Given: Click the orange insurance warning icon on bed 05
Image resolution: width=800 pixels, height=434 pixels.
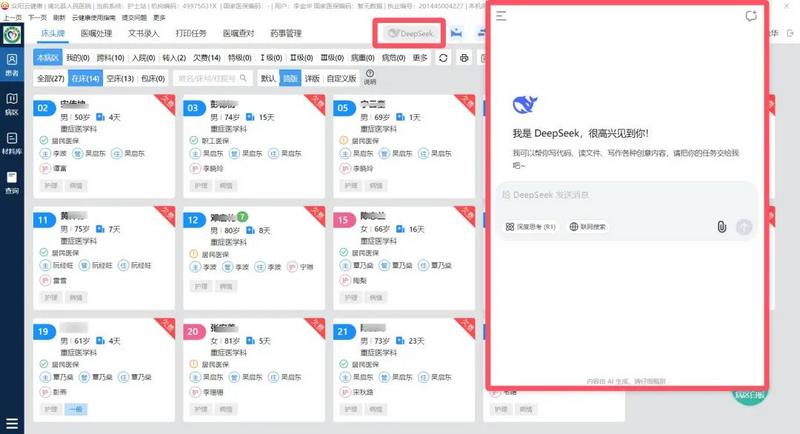Looking at the screenshot, I should click(x=344, y=140).
